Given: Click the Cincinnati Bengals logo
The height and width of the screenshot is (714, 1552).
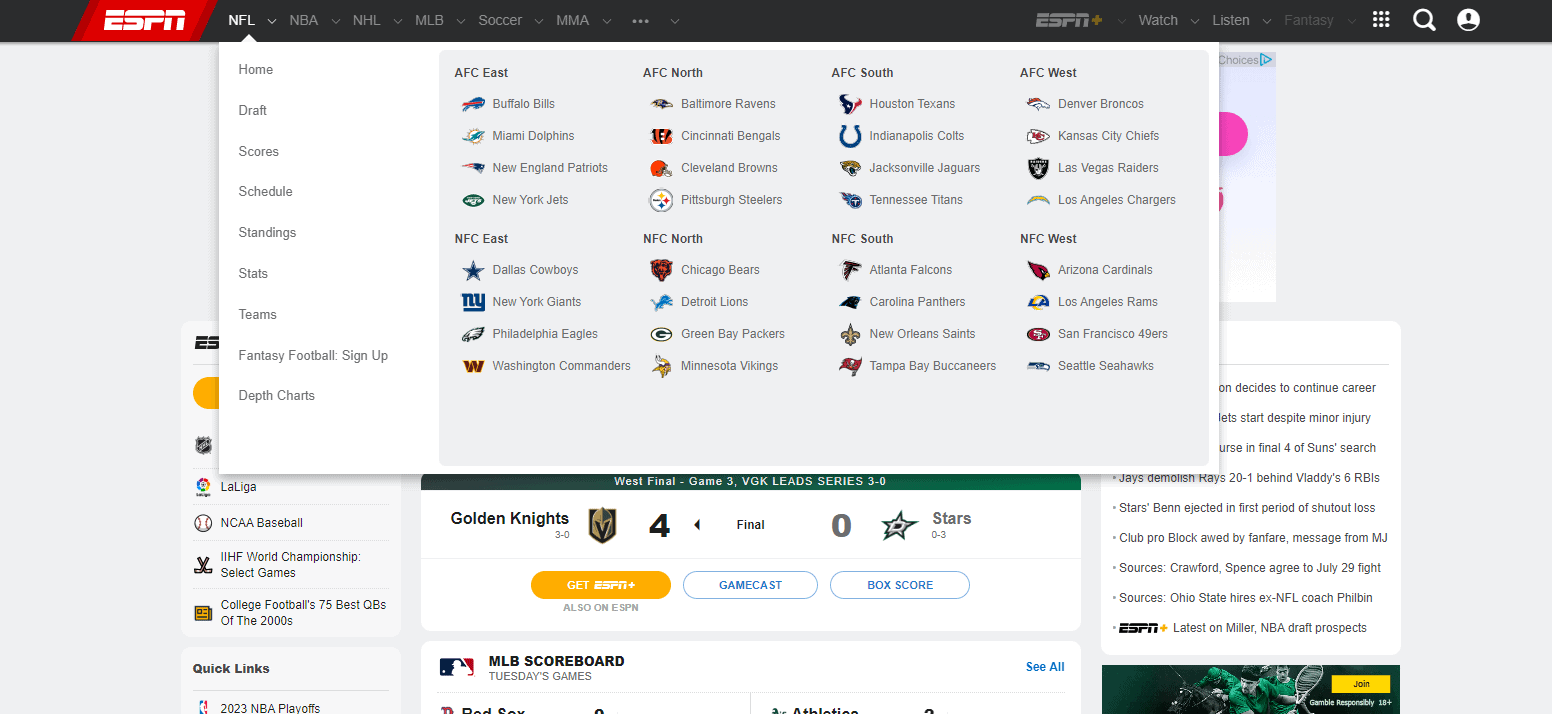Looking at the screenshot, I should pos(661,136).
